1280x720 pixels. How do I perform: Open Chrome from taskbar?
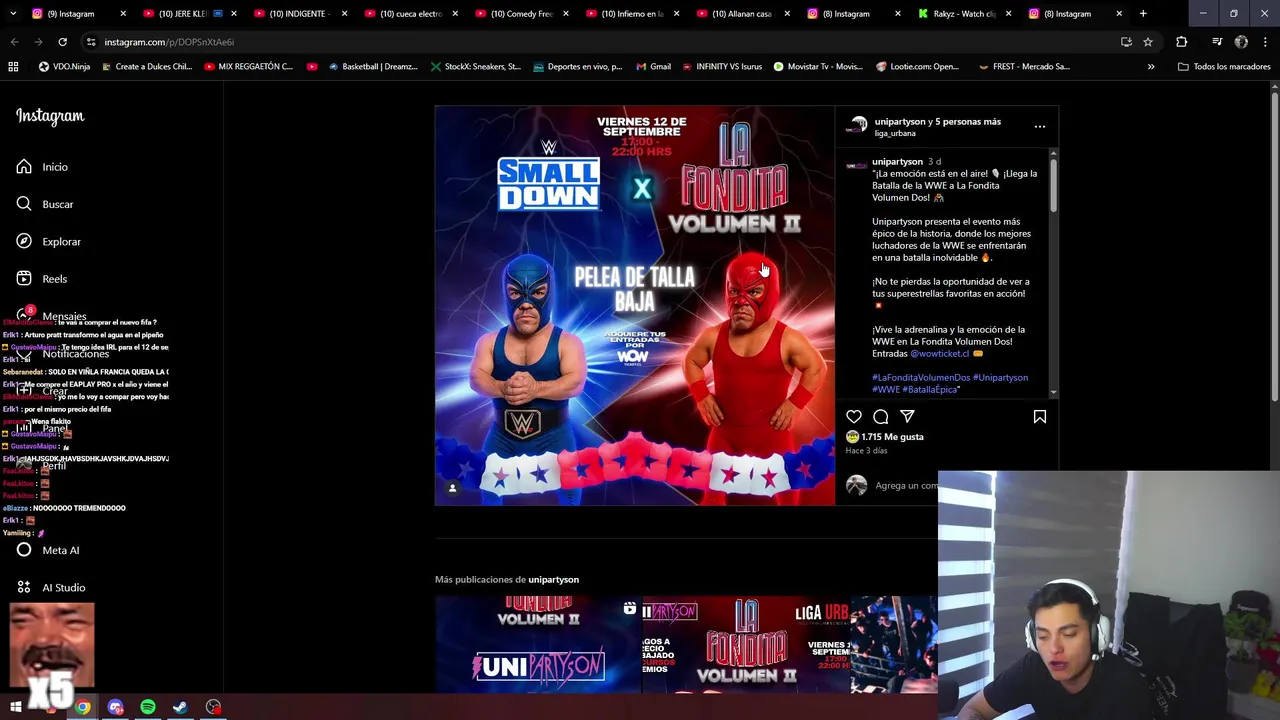83,707
